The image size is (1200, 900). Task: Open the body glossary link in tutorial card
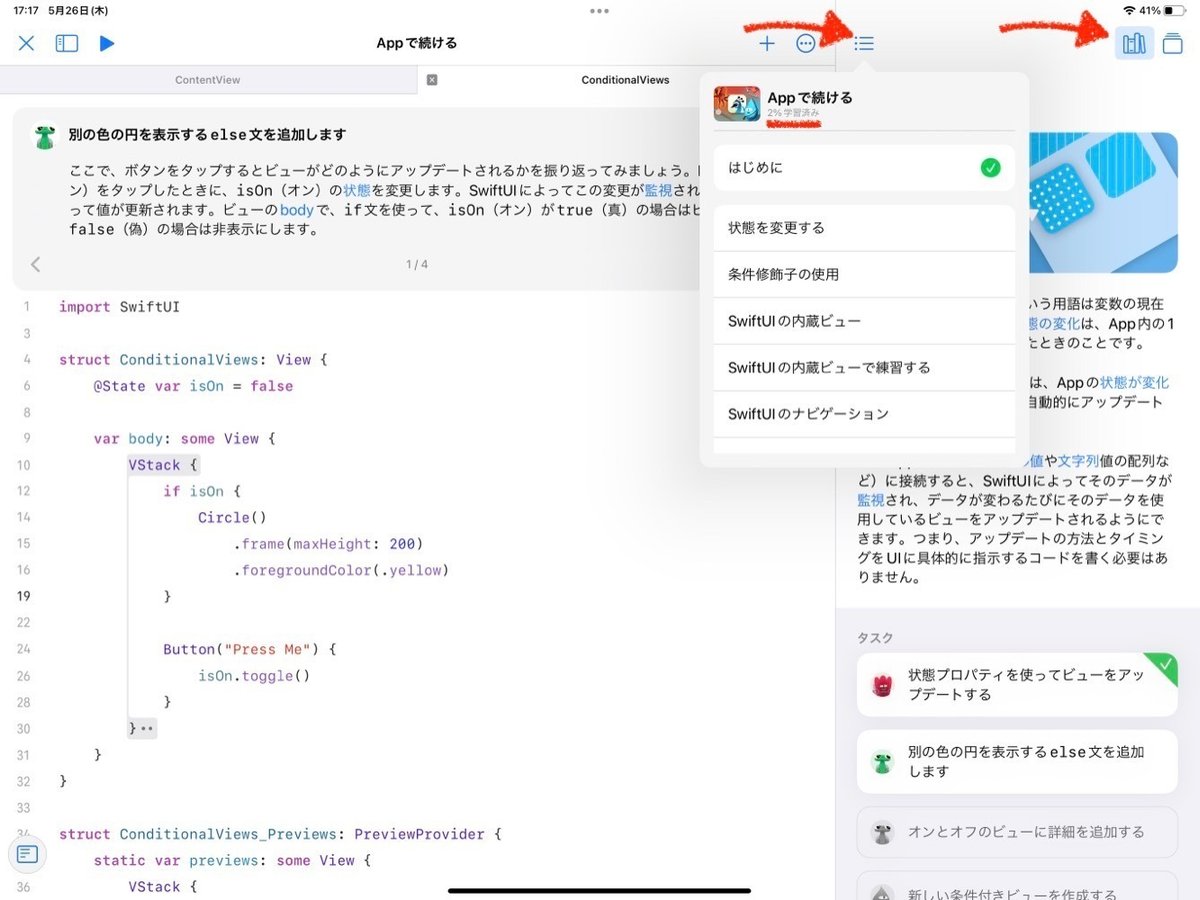point(296,209)
